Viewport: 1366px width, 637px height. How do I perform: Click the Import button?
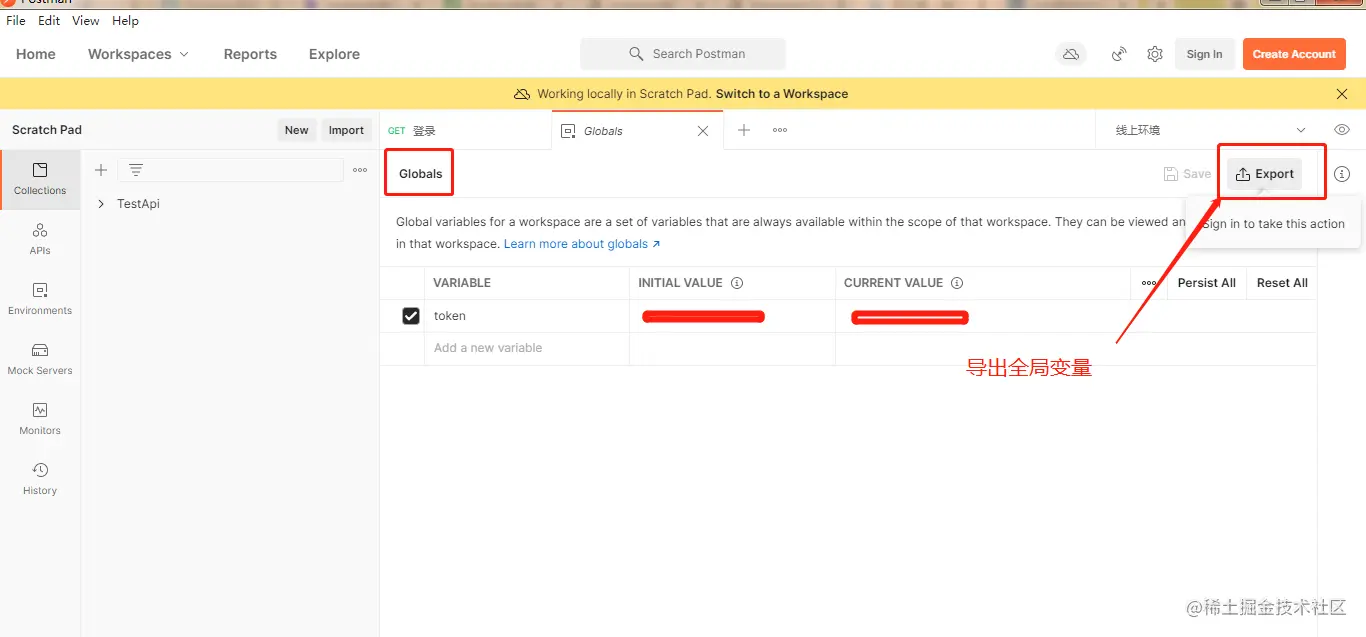pos(346,130)
